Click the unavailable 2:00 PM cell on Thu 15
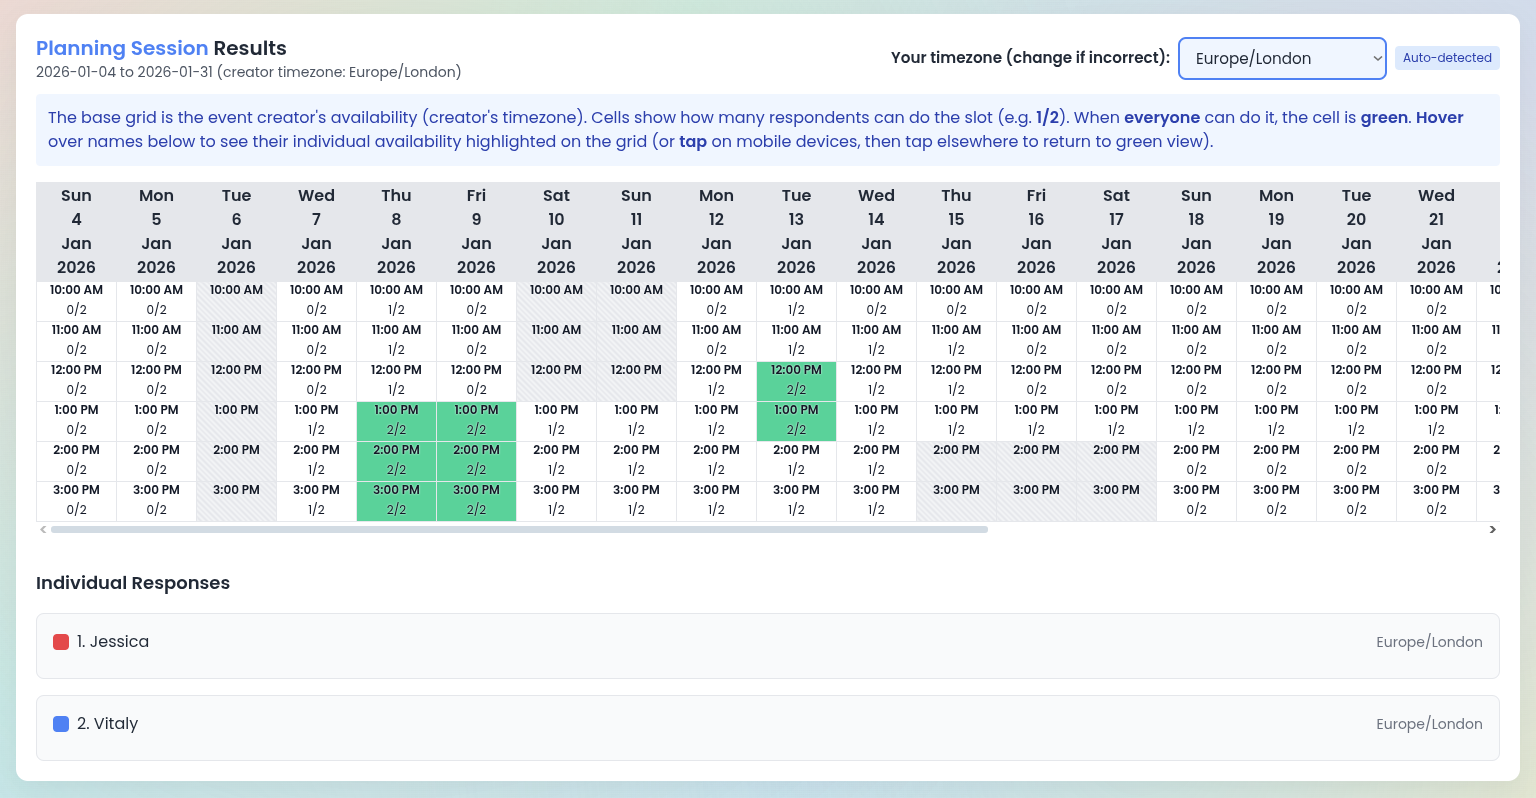The image size is (1536, 798). [x=956, y=461]
